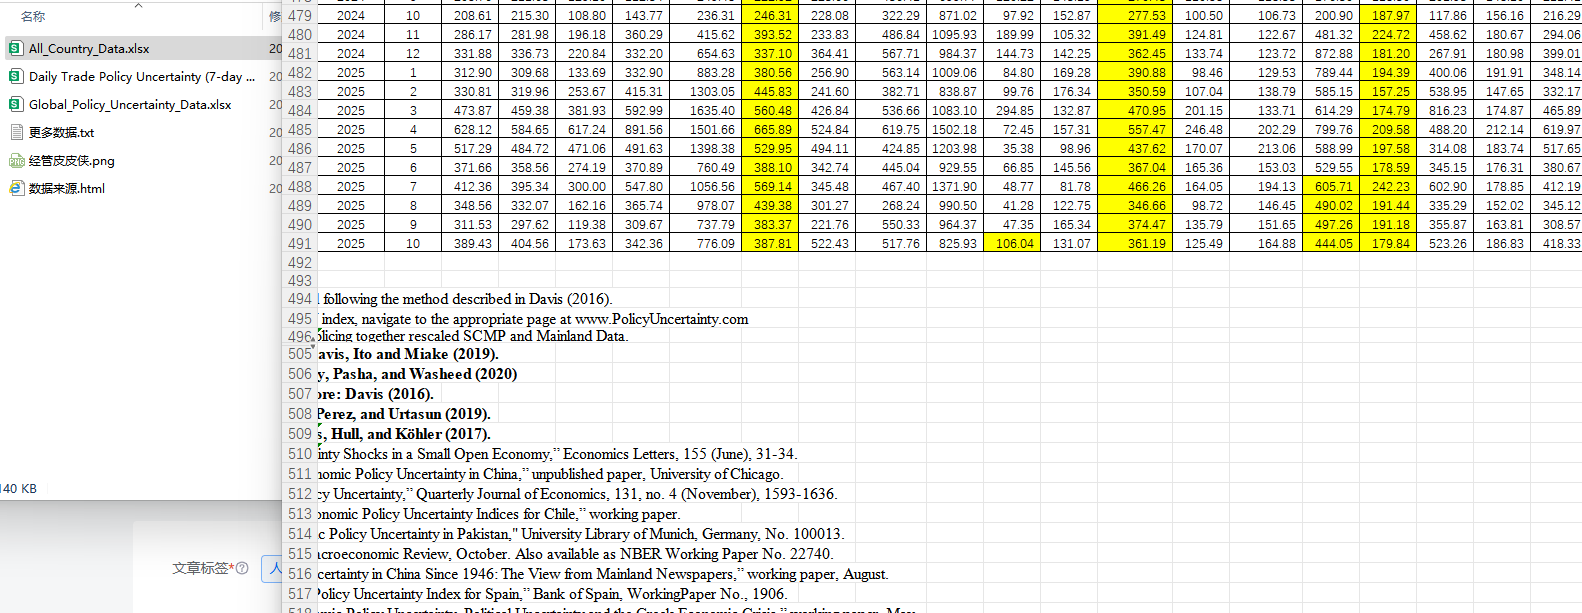Image resolution: width=1582 pixels, height=613 pixels.
Task: Click cell with value 872.88
Action: tap(1331, 54)
